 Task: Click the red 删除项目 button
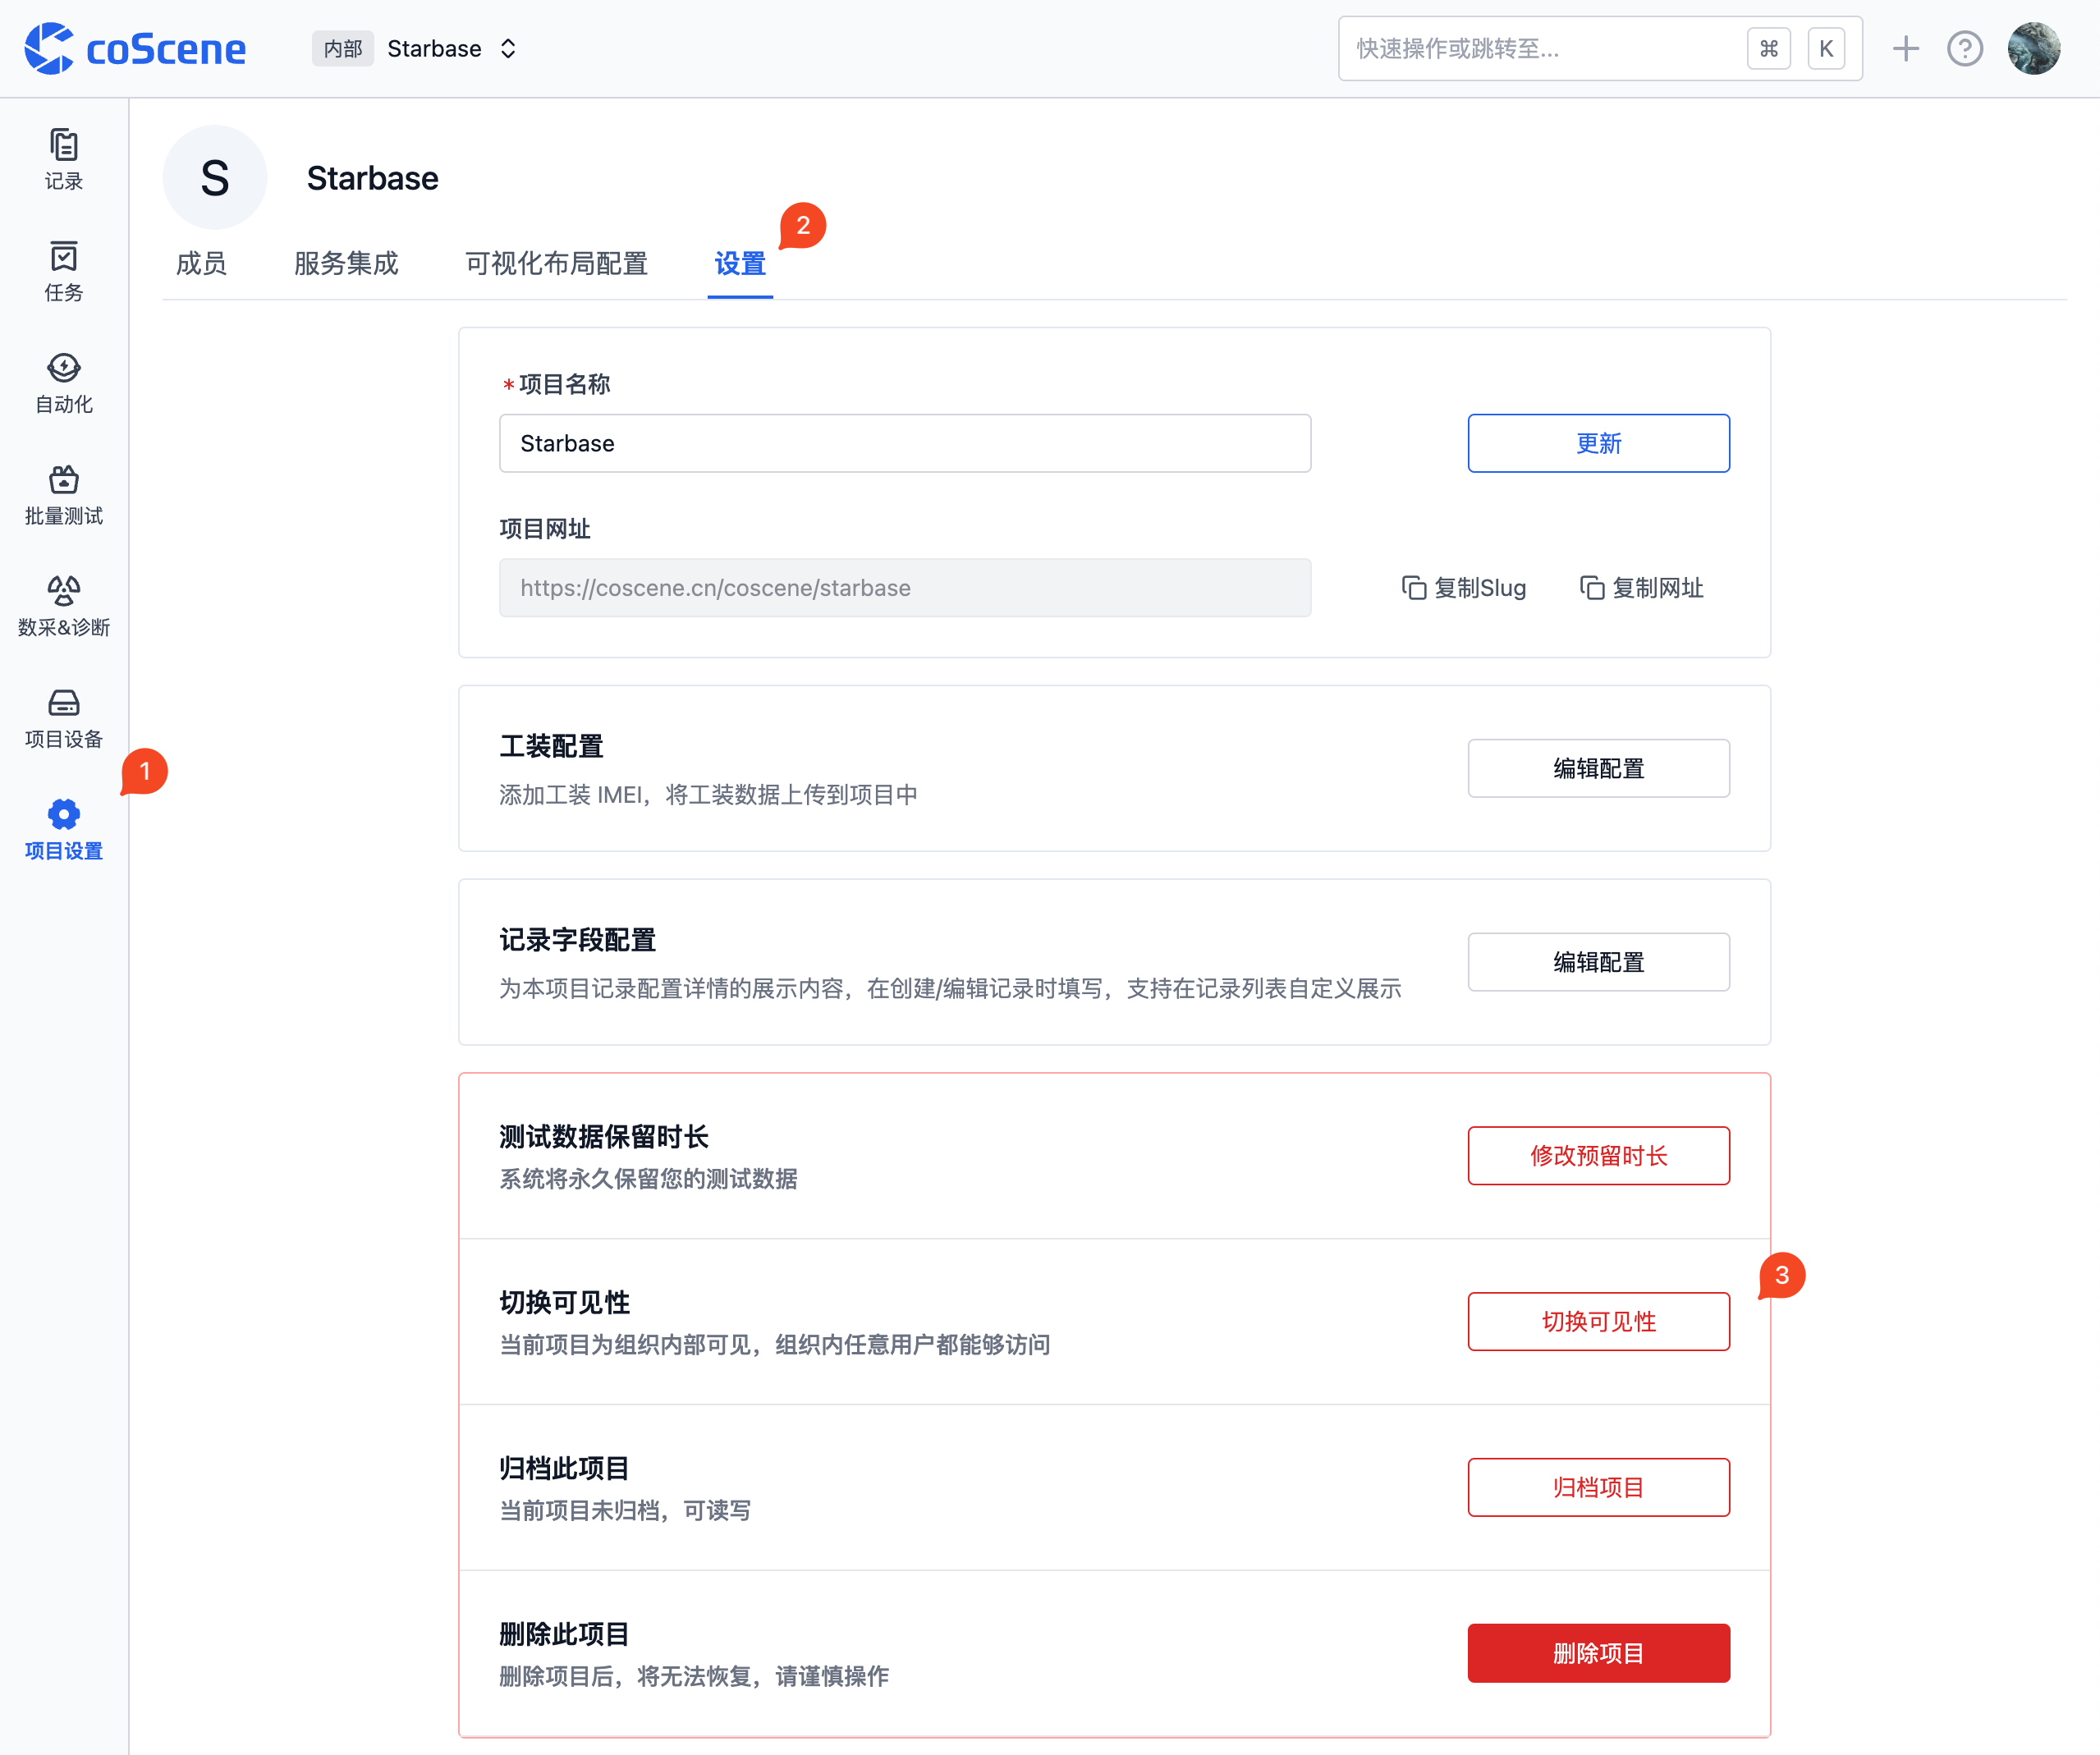(1598, 1654)
